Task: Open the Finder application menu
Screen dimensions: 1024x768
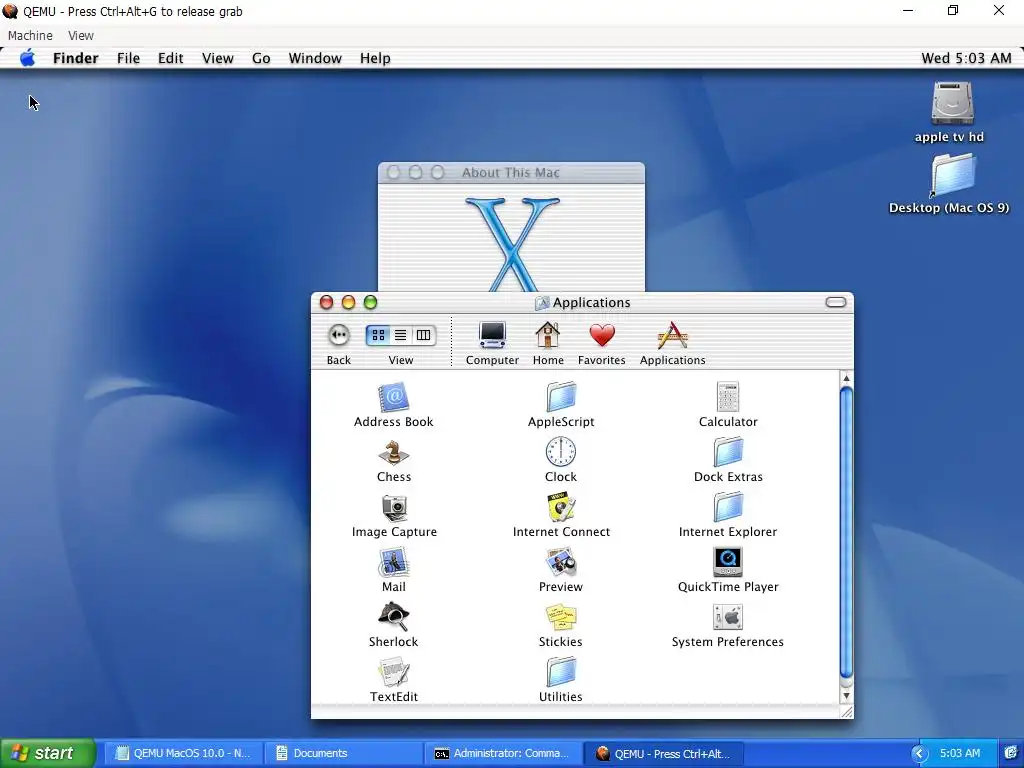Action: (x=76, y=58)
